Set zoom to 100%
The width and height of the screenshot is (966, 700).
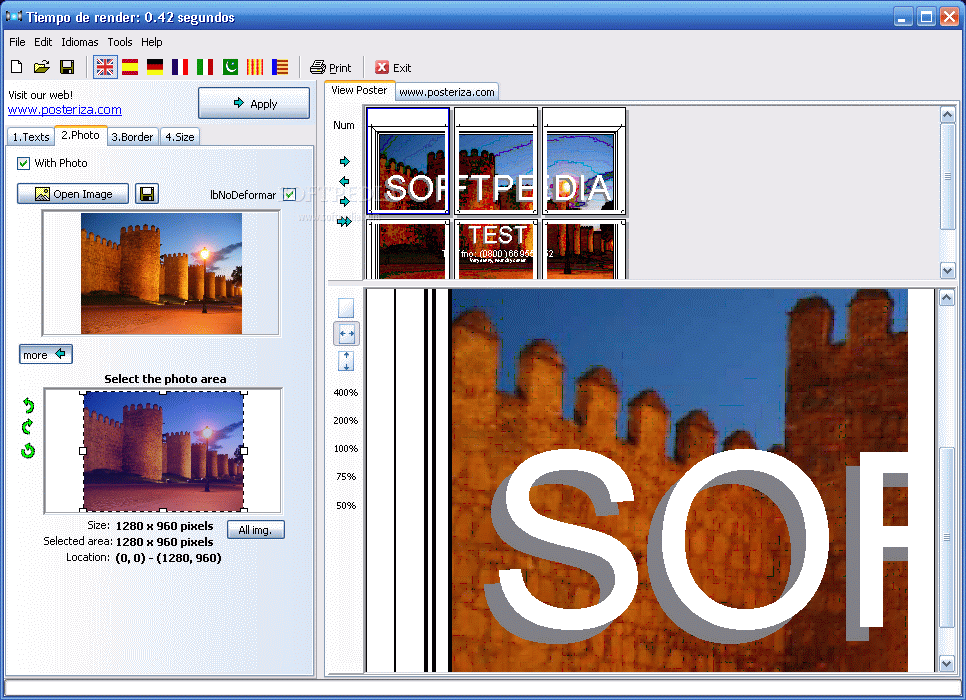pos(346,449)
